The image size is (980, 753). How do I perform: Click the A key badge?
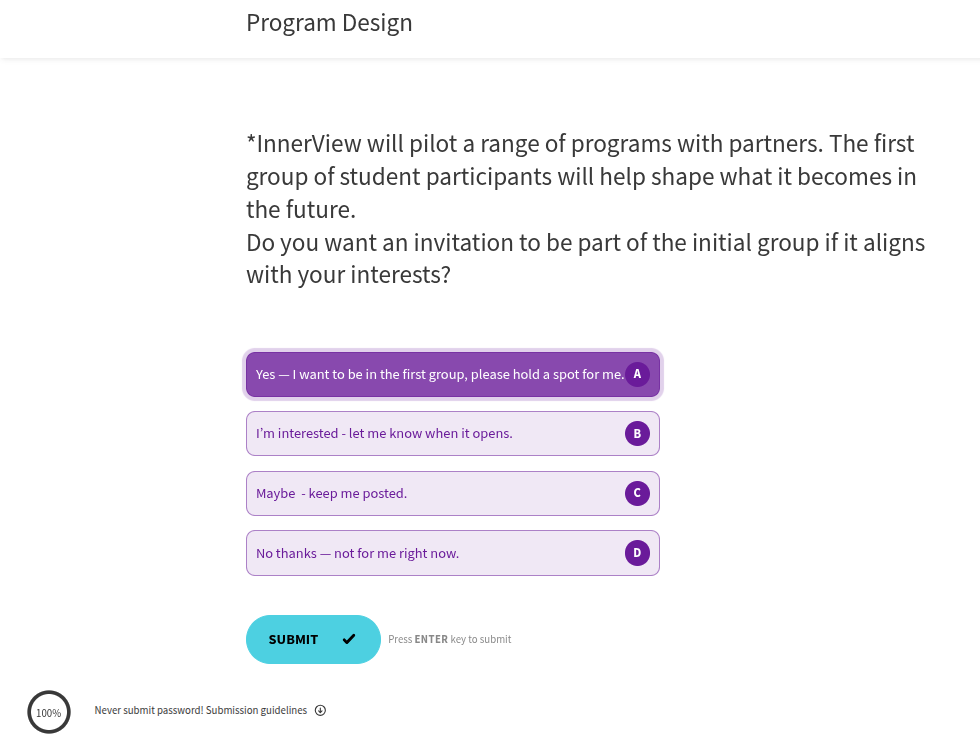637,374
